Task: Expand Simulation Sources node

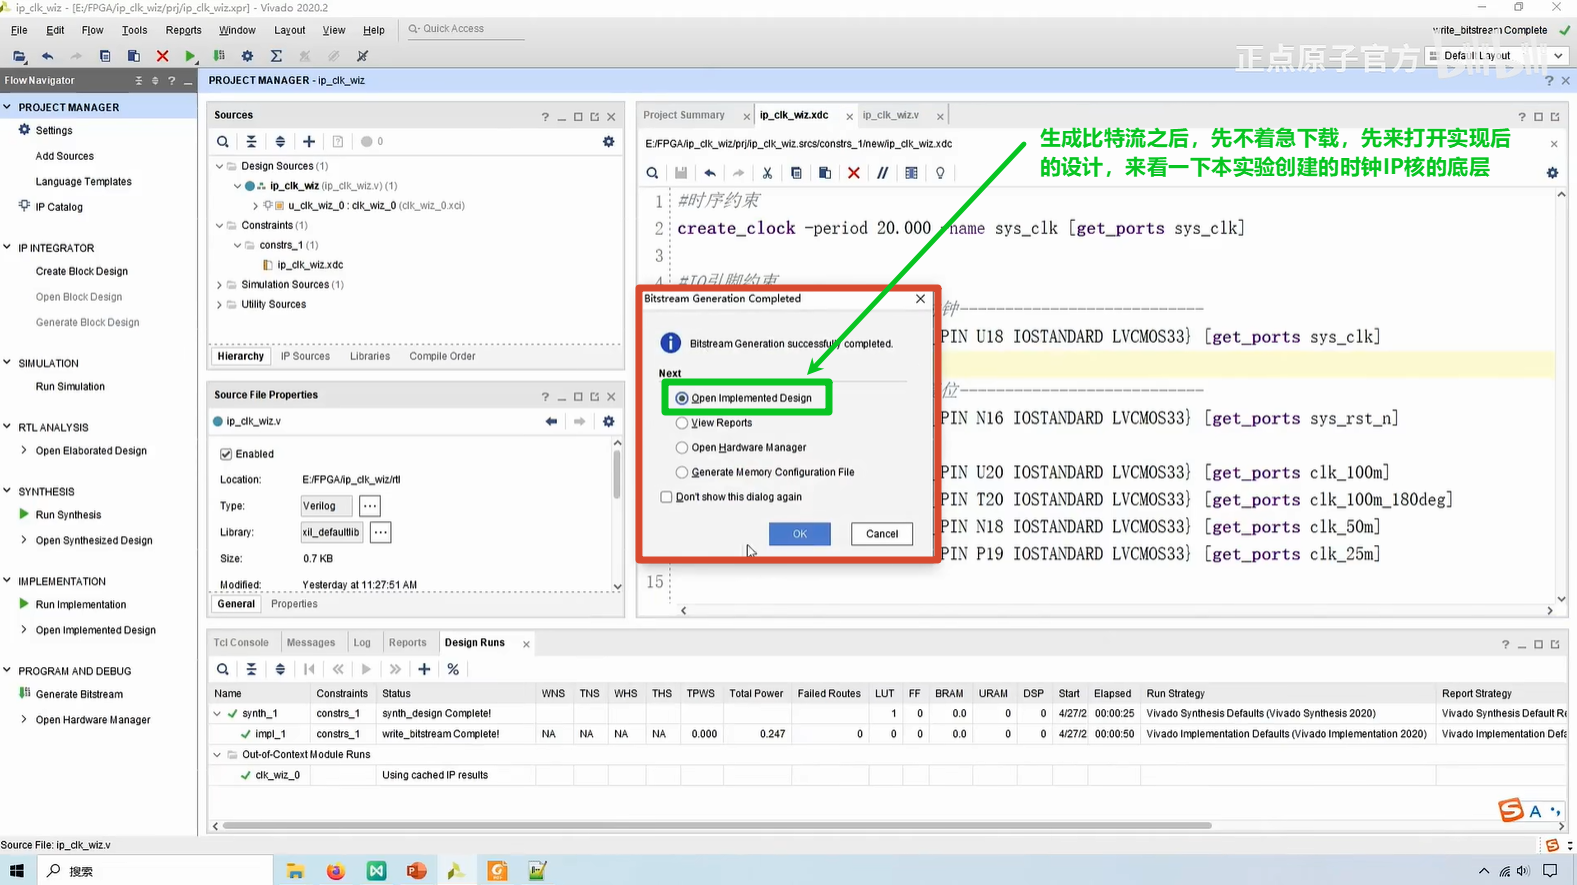Action: coord(220,285)
